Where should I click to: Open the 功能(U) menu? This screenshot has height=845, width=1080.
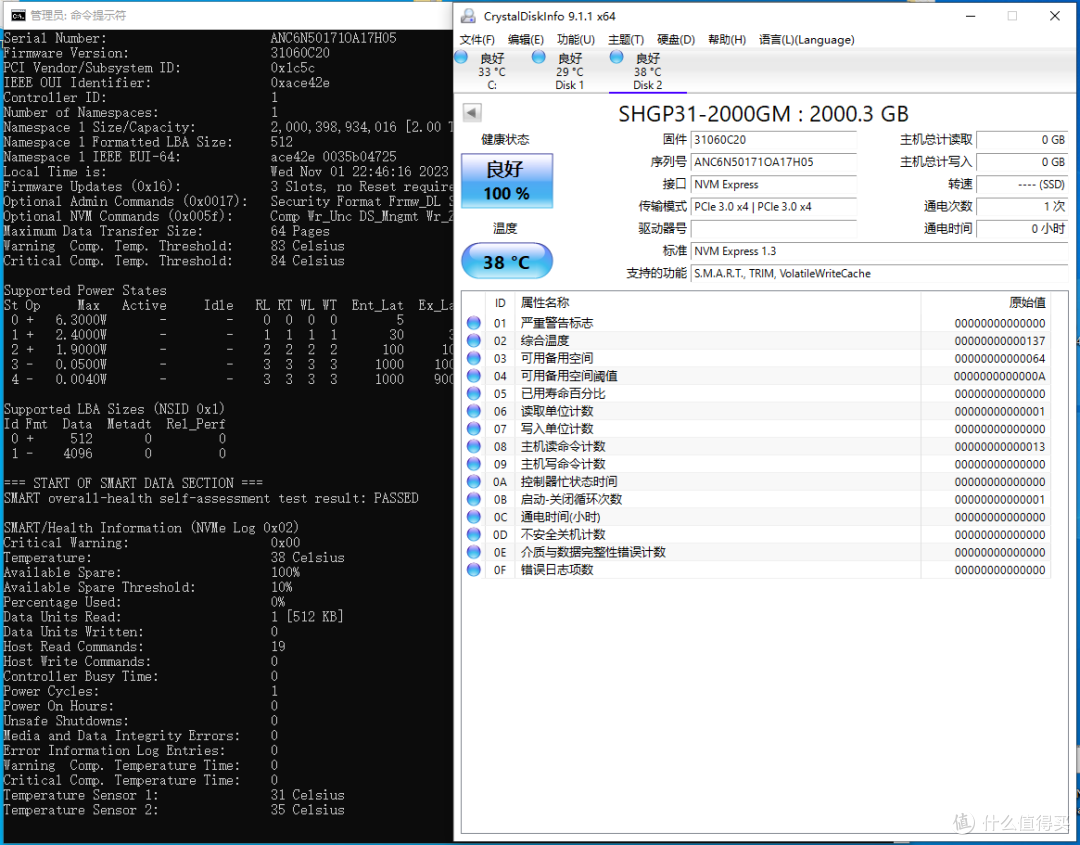pyautogui.click(x=575, y=40)
